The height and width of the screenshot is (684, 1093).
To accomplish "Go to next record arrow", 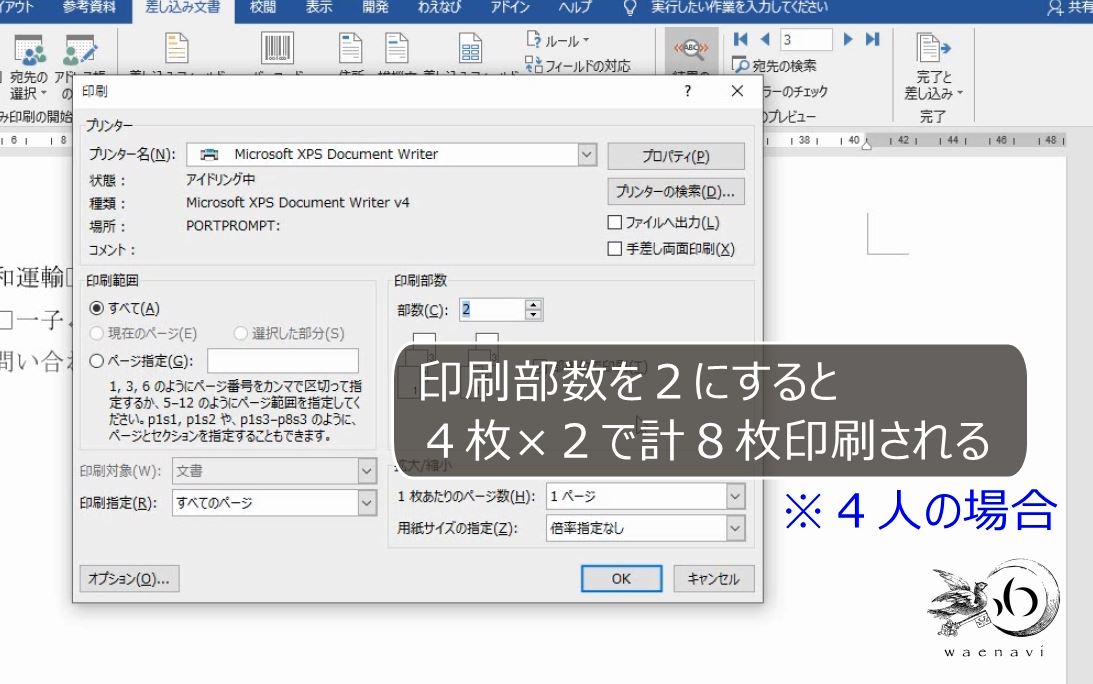I will point(848,39).
